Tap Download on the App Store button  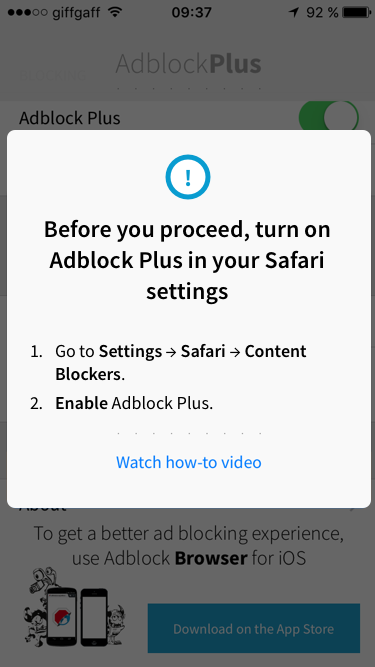(254, 628)
